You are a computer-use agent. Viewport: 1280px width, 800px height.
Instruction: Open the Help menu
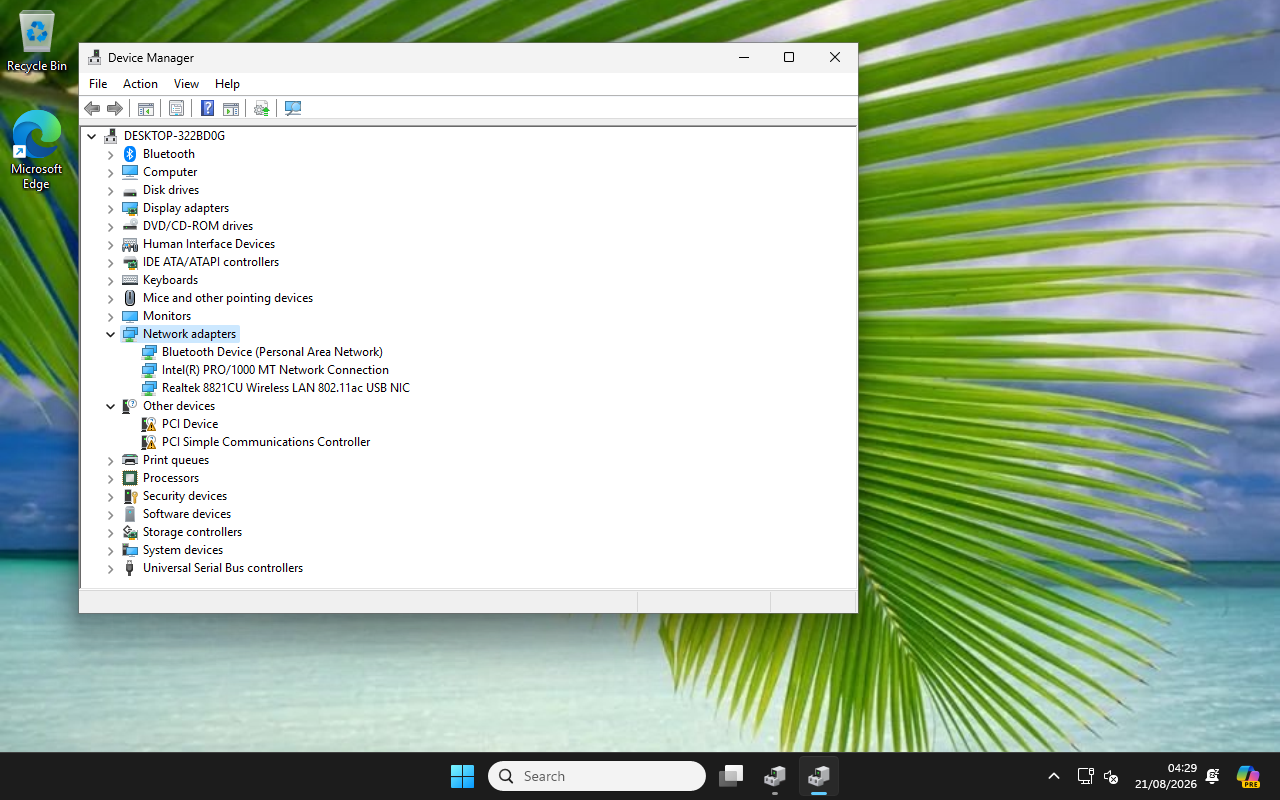click(227, 84)
